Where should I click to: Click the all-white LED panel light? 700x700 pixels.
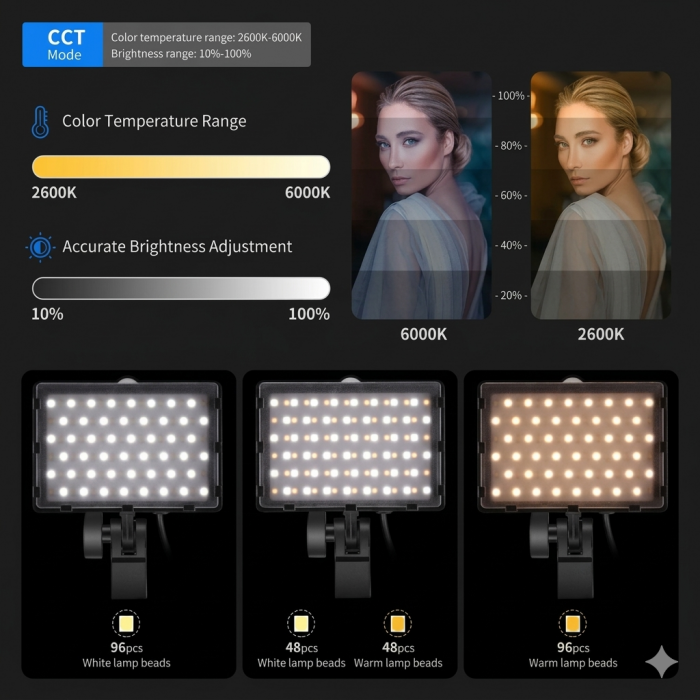(126, 445)
